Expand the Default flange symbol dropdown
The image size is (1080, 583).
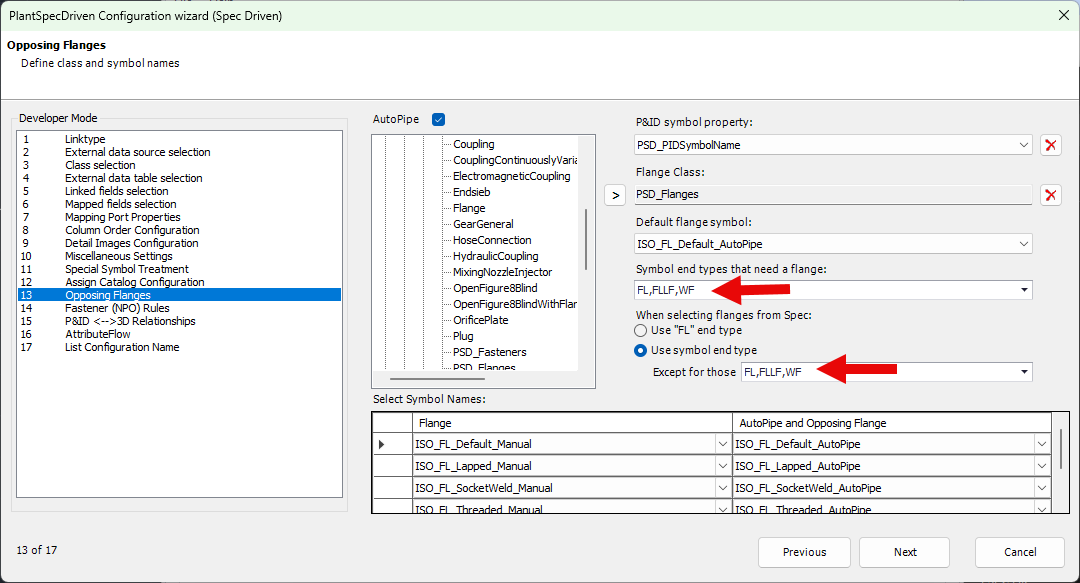1023,244
